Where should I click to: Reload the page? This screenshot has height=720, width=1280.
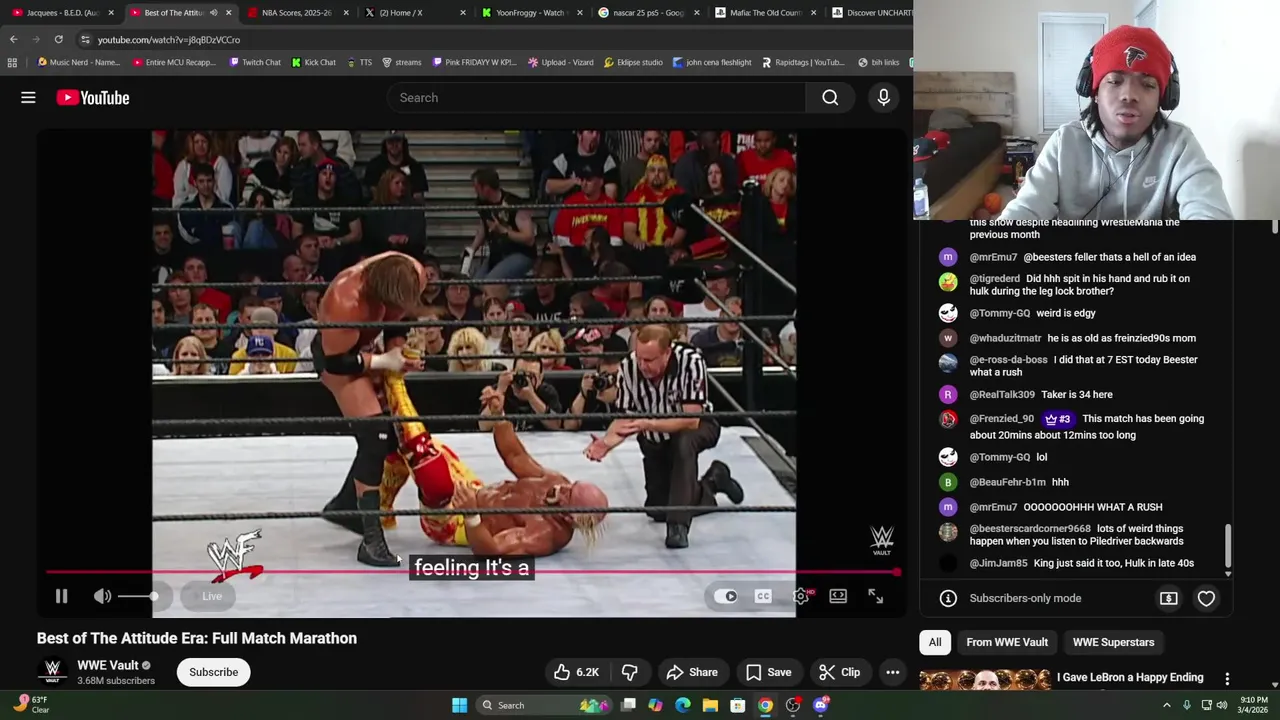(x=58, y=39)
